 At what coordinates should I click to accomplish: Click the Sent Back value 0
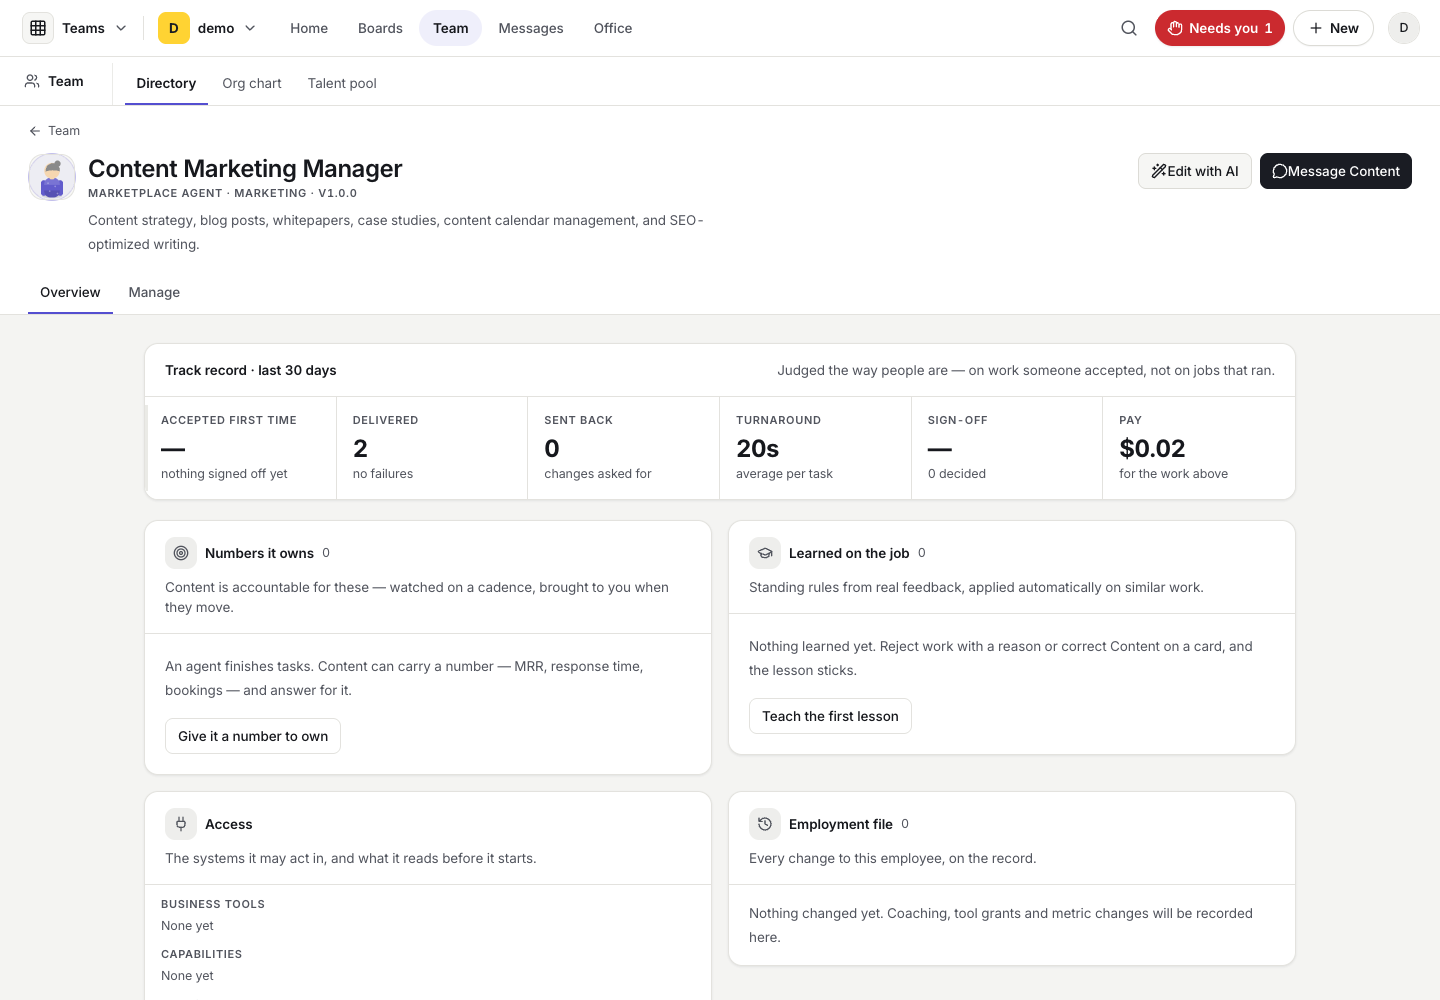click(552, 448)
